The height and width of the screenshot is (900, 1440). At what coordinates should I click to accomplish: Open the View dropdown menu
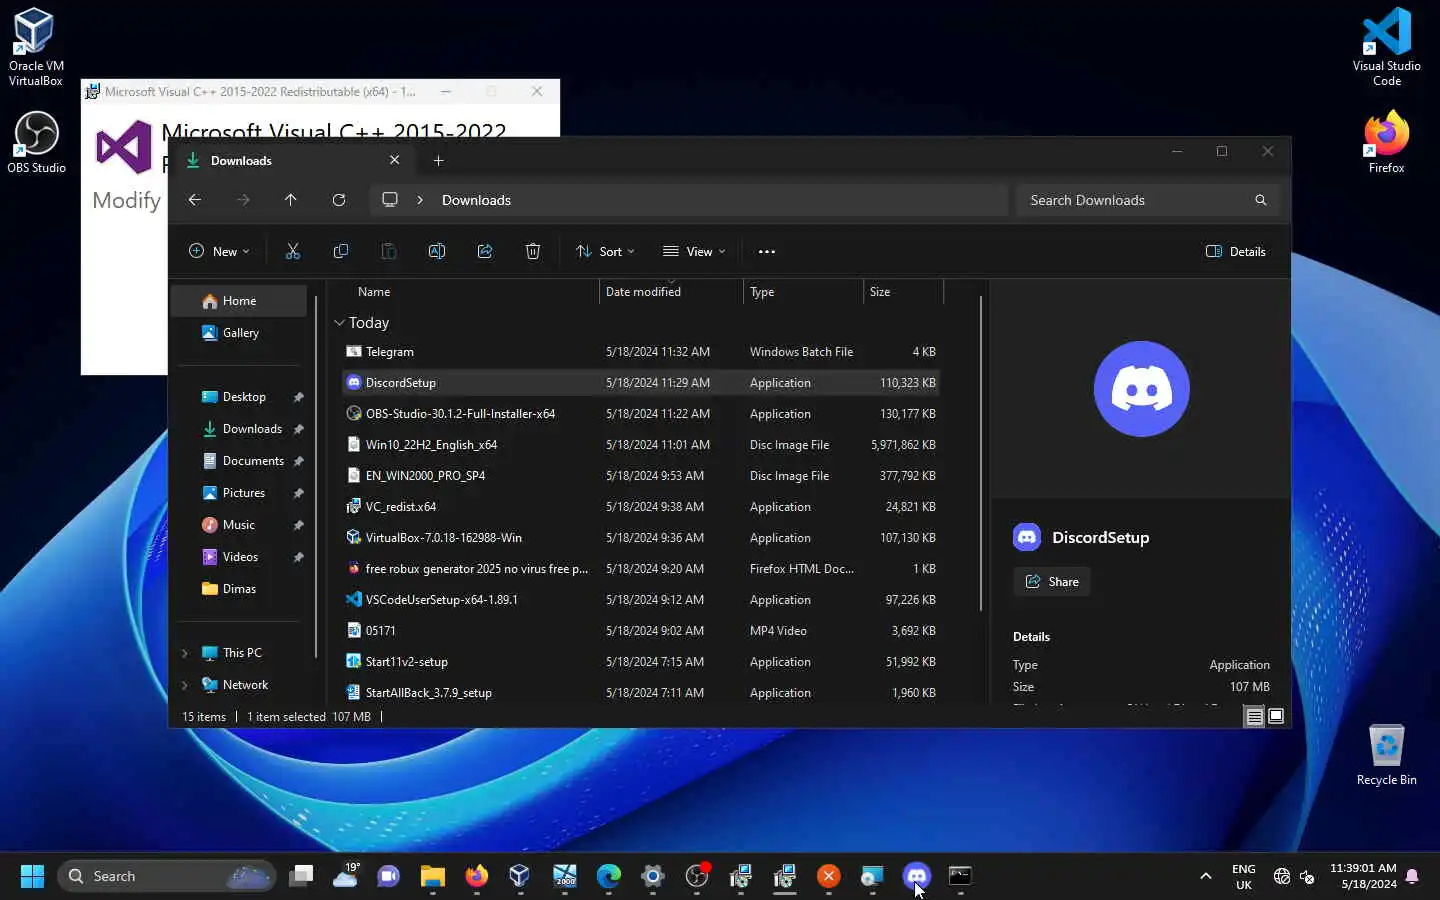(x=694, y=252)
